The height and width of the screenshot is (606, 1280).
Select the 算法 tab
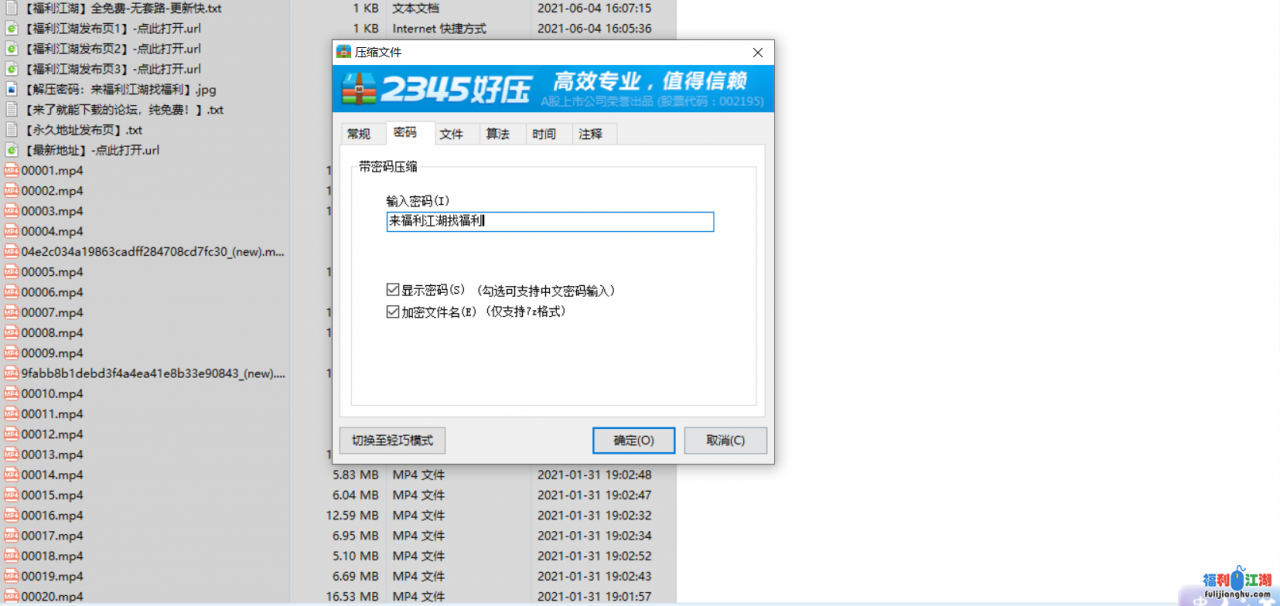click(498, 134)
